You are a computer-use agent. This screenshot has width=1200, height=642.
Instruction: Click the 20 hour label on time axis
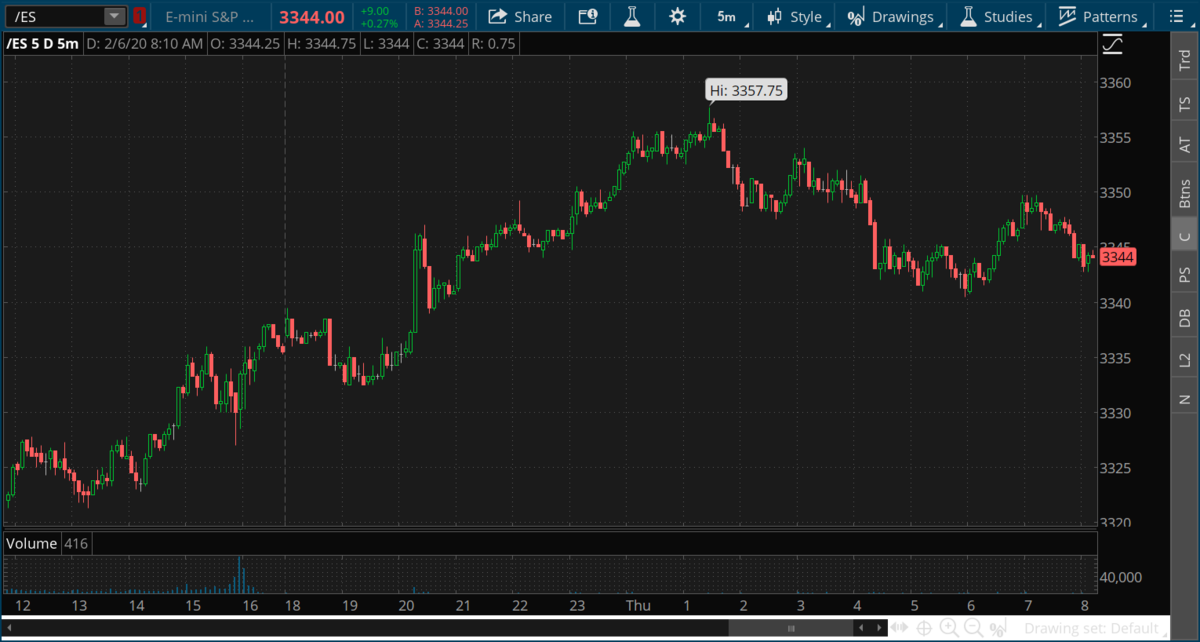point(406,606)
